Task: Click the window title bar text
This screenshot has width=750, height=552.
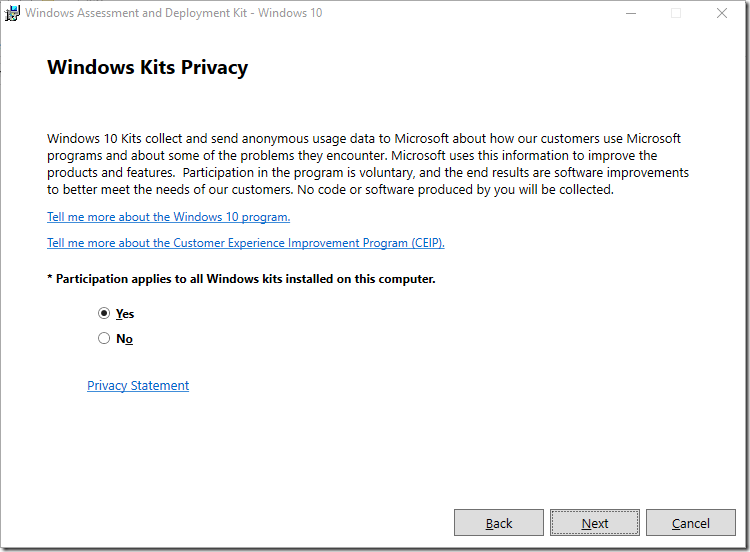Action: [x=173, y=14]
